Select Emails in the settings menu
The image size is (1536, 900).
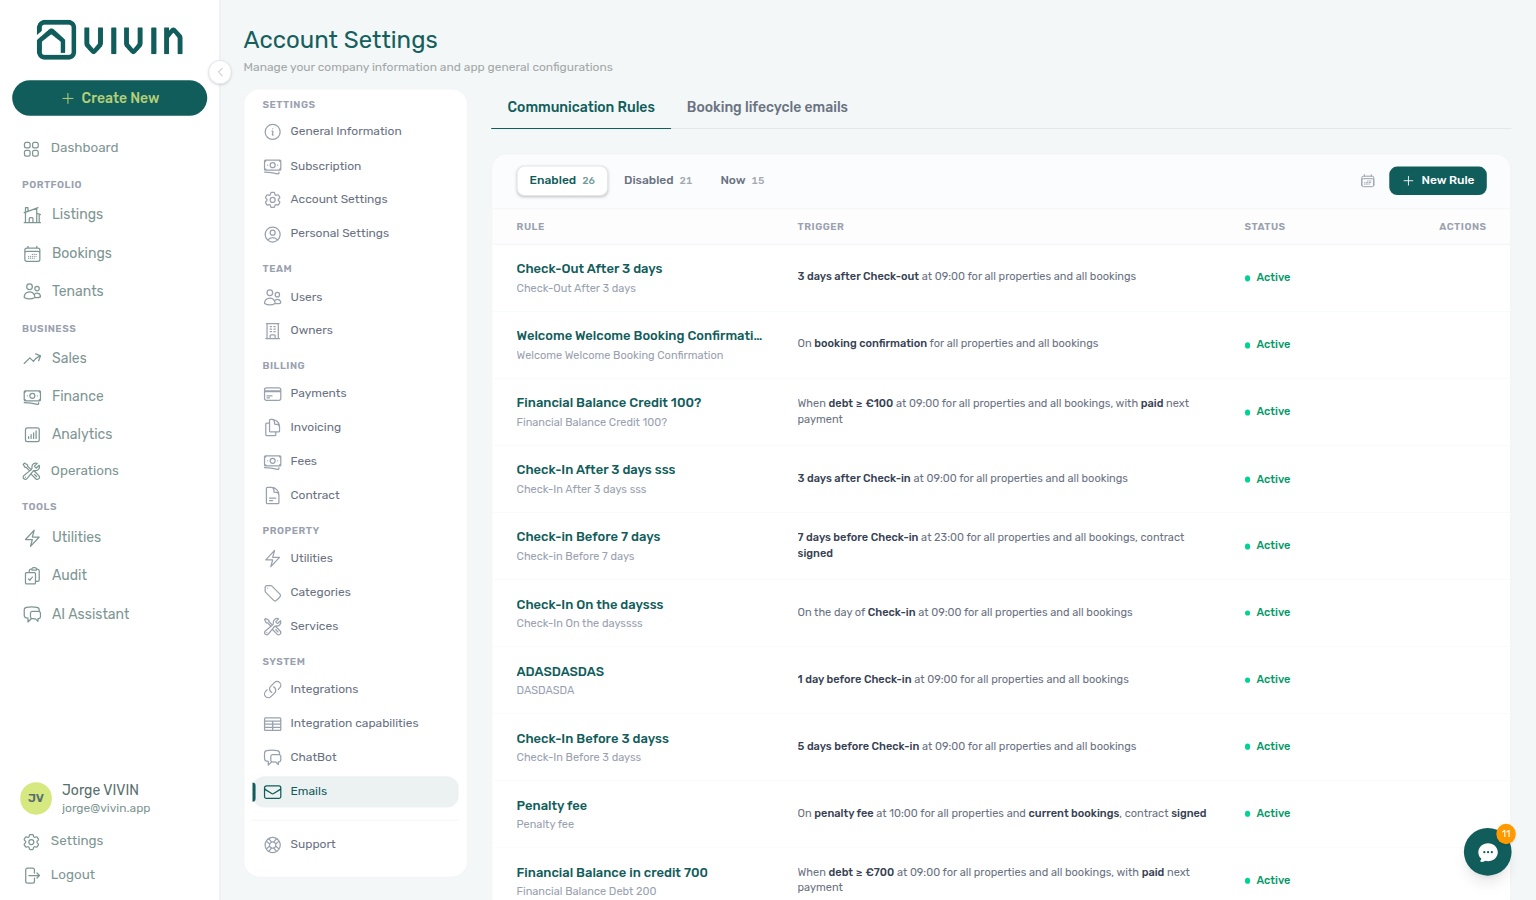356,791
